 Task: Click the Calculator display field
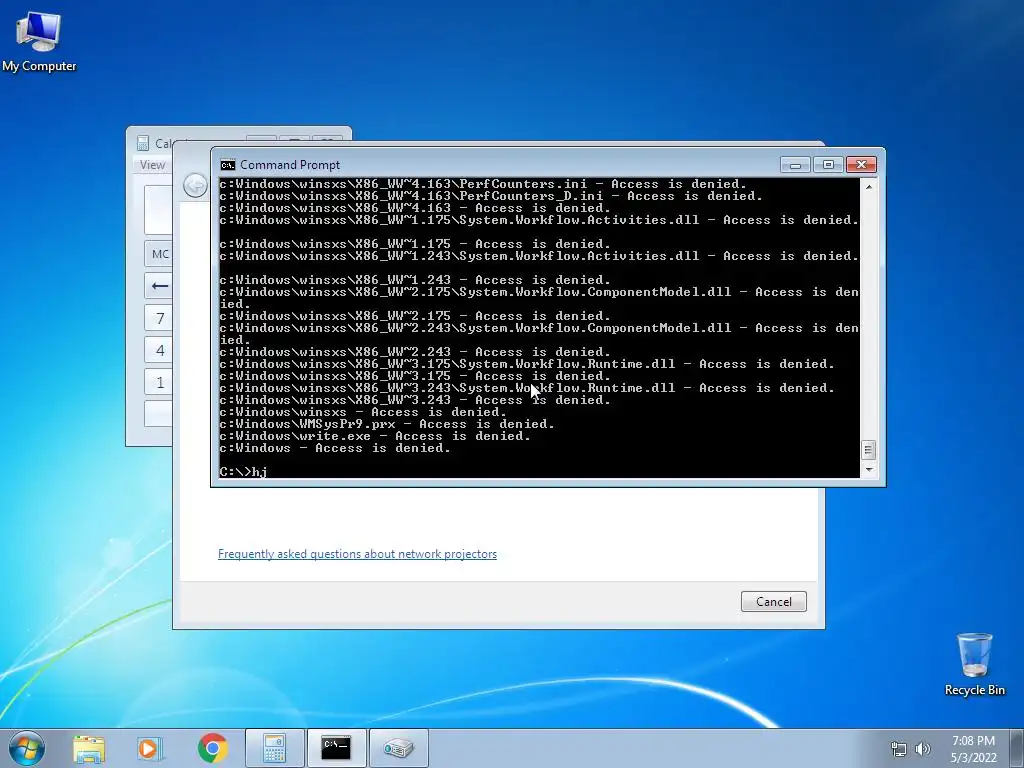pos(159,210)
